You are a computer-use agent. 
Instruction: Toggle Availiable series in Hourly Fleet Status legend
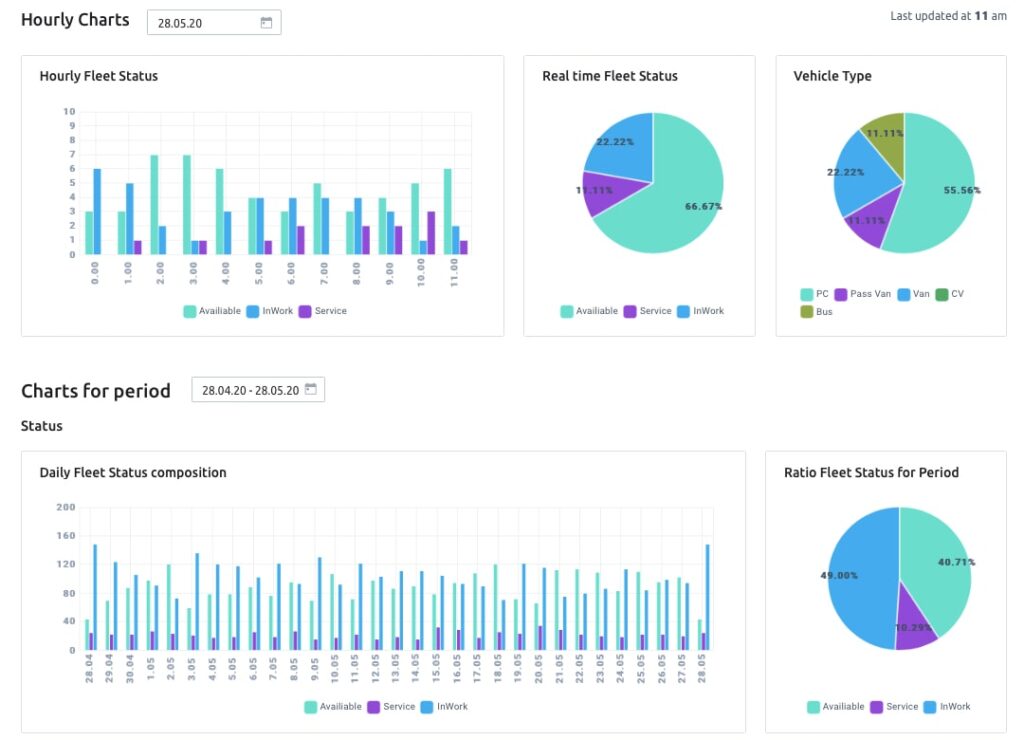[x=212, y=311]
